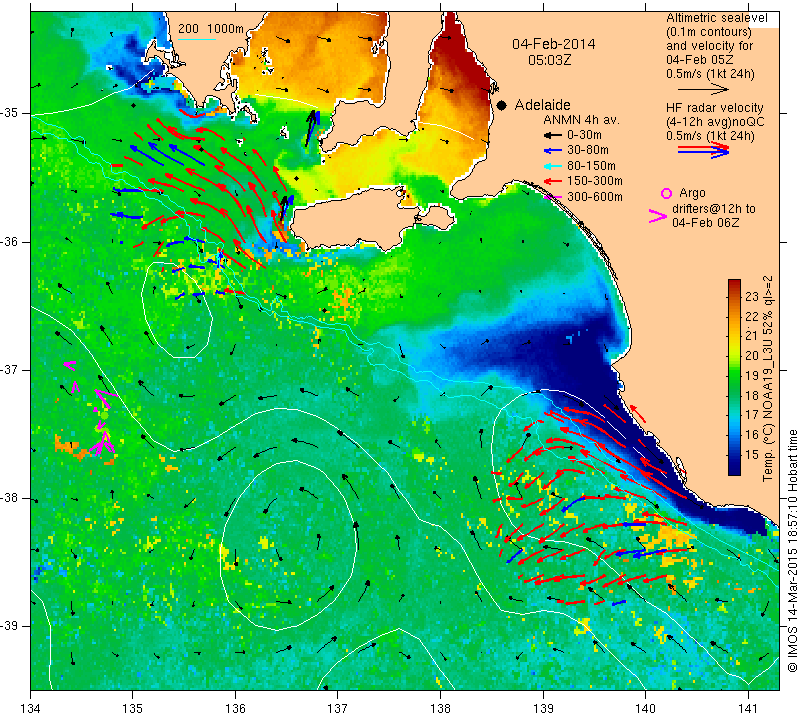Click the colorbar tick label 21
The image size is (800, 720).
[x=752, y=336]
